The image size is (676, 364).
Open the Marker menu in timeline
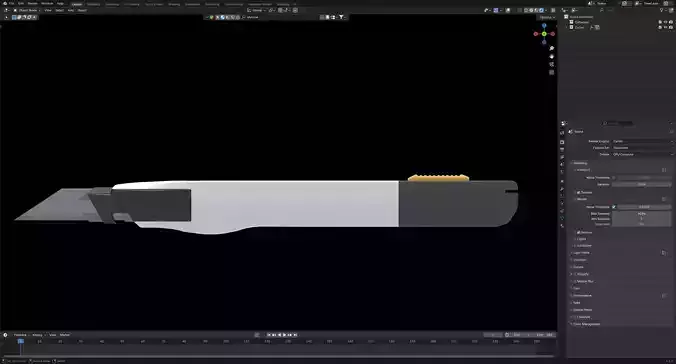click(65, 335)
